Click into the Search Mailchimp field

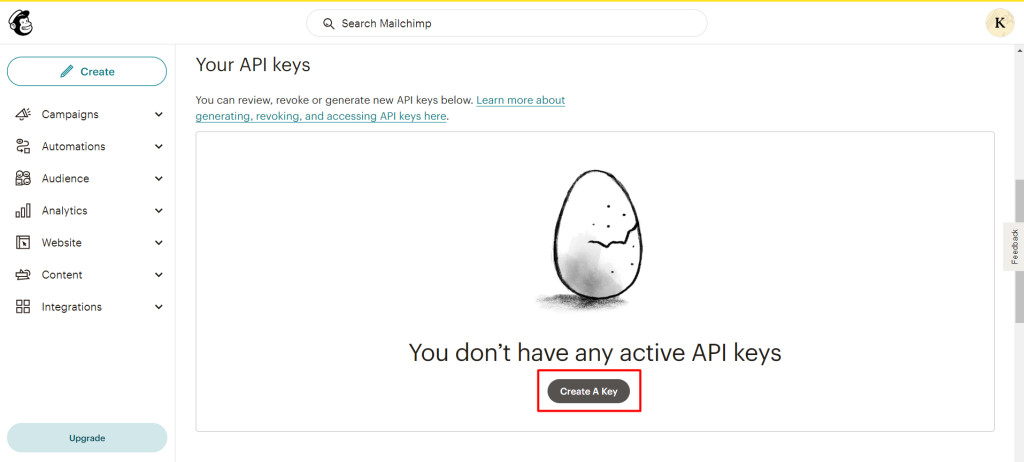click(506, 23)
